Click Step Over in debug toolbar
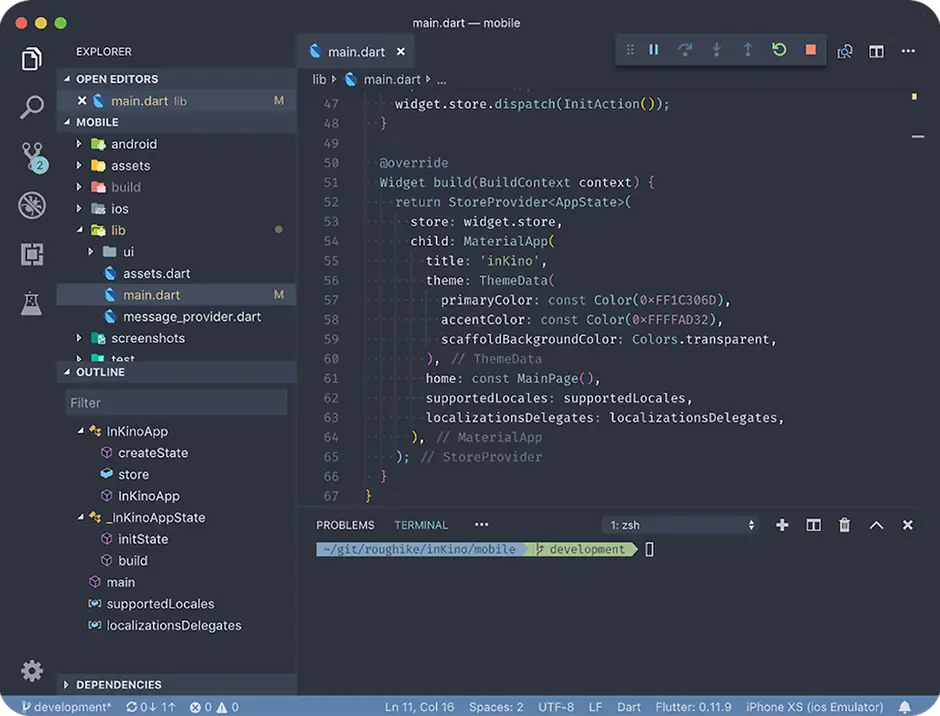Screen dimensions: 940x716 685,50
